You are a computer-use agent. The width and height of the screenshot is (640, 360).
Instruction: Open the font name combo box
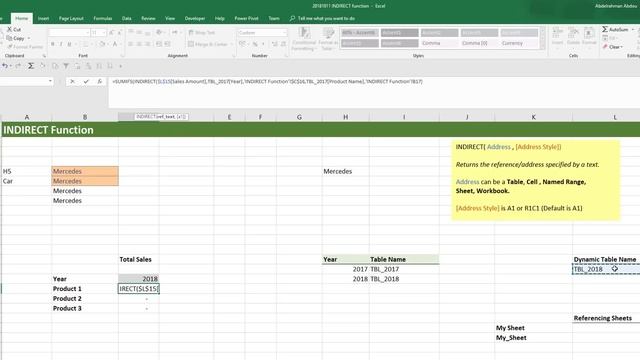pyautogui.click(x=69, y=32)
